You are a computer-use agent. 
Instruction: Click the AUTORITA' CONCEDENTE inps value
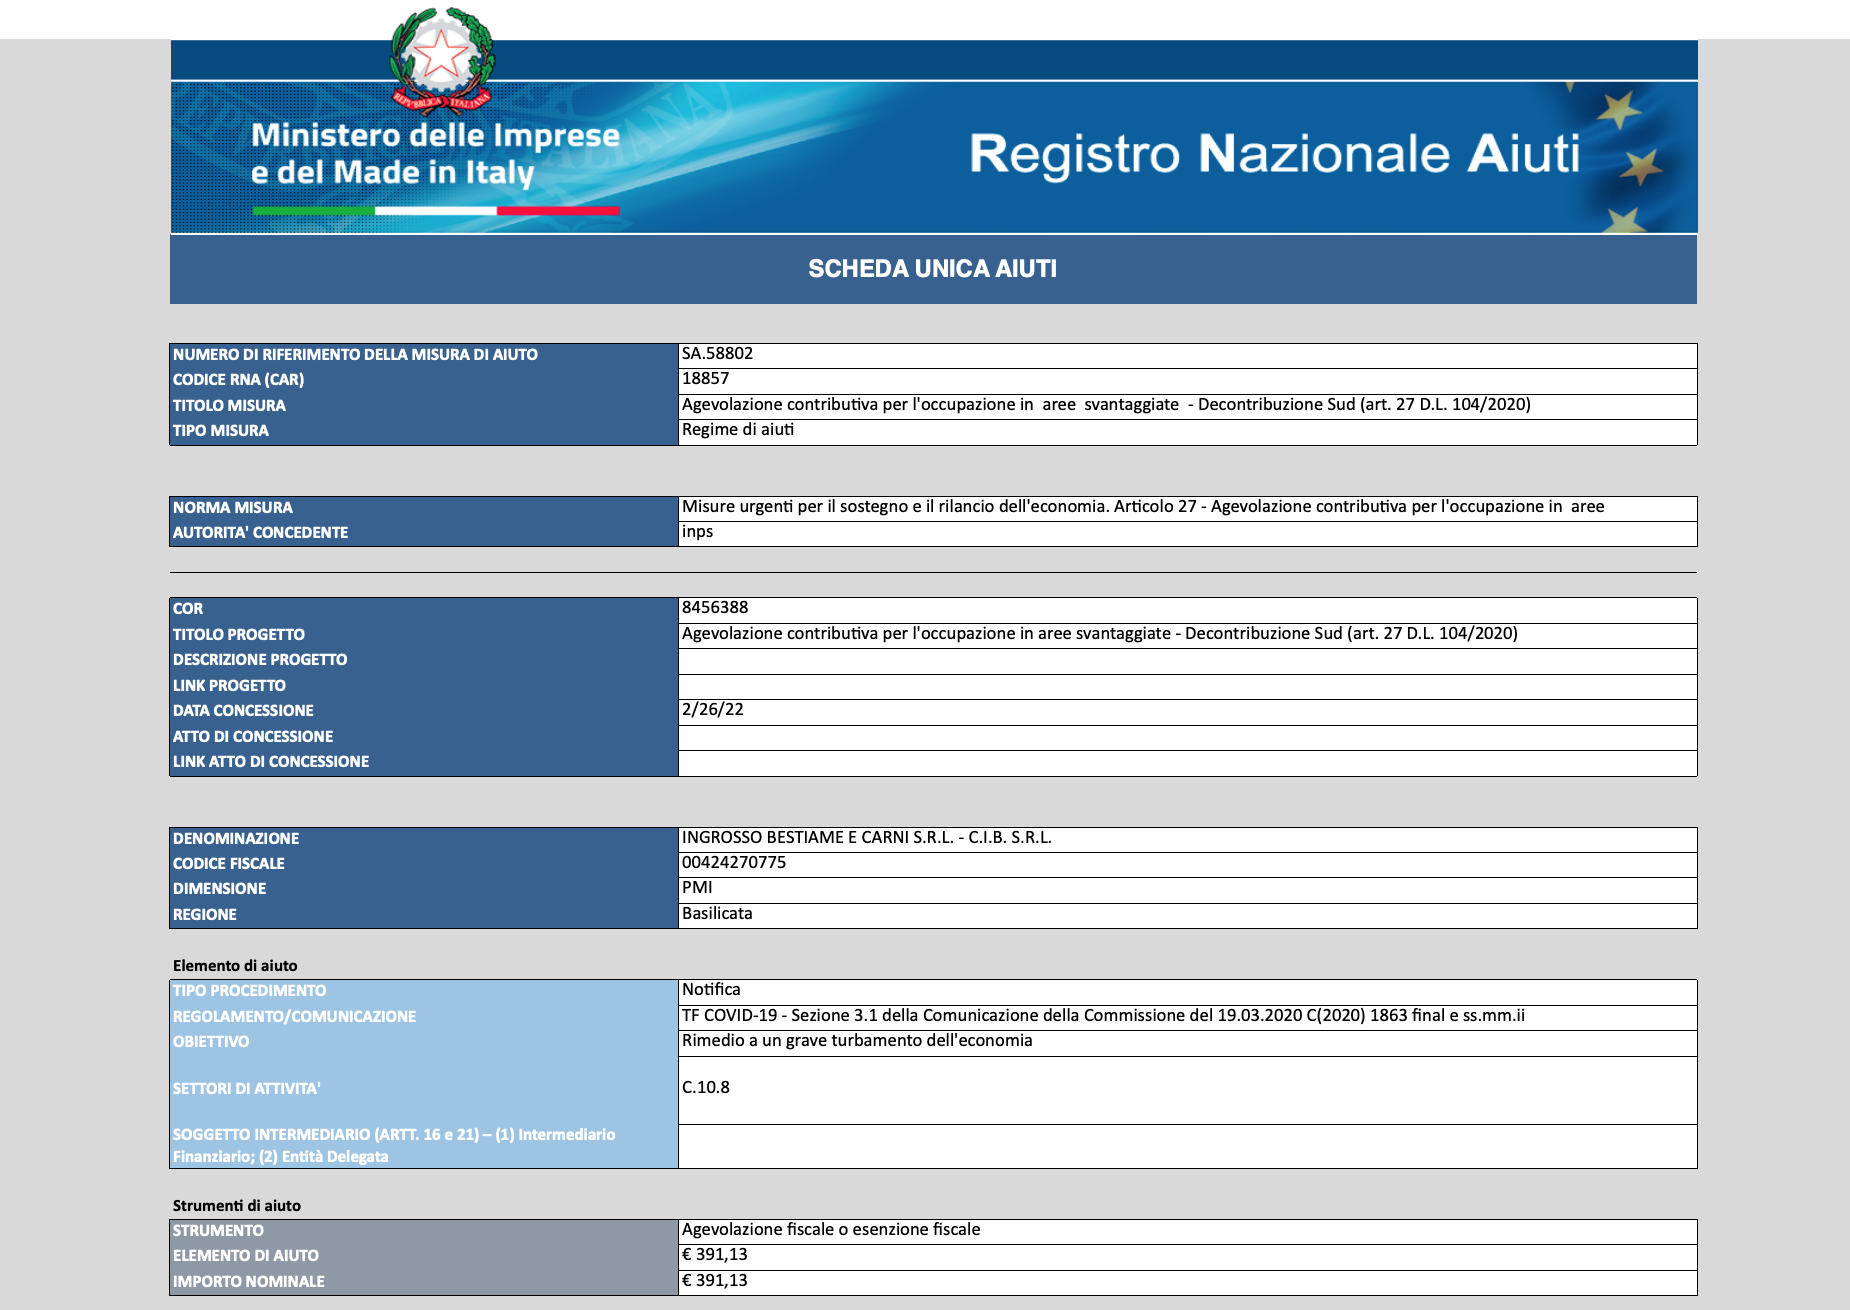tap(1187, 533)
